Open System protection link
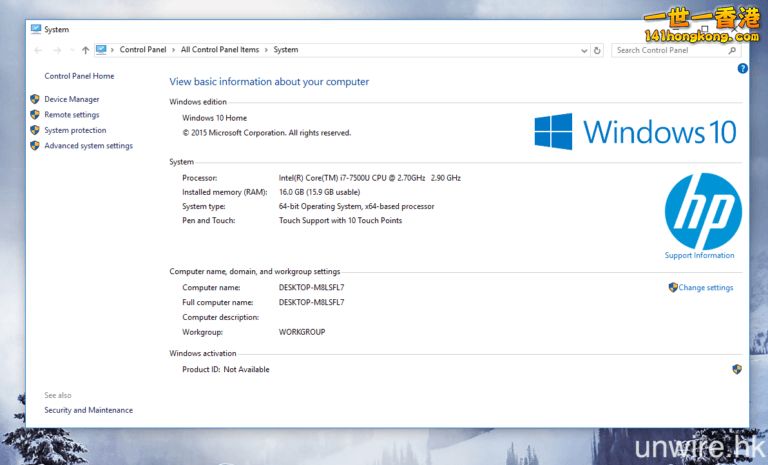768x465 pixels. click(x=75, y=130)
